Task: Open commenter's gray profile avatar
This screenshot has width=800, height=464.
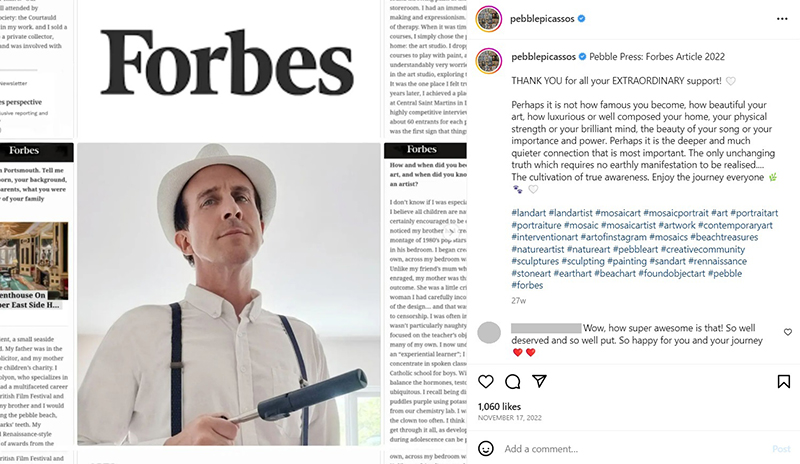Action: [x=489, y=333]
